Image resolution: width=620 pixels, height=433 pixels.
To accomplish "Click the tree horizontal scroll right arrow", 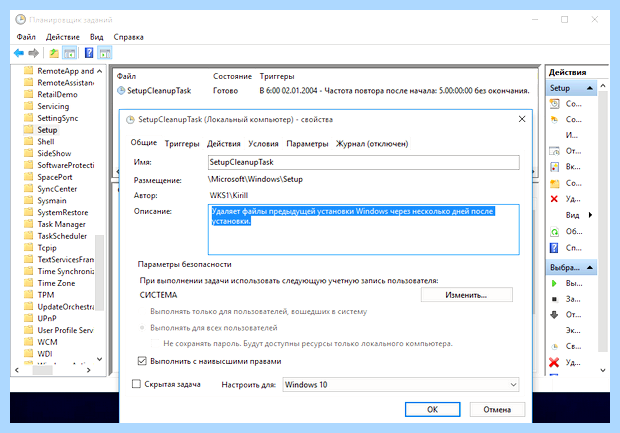I will tap(89, 370).
